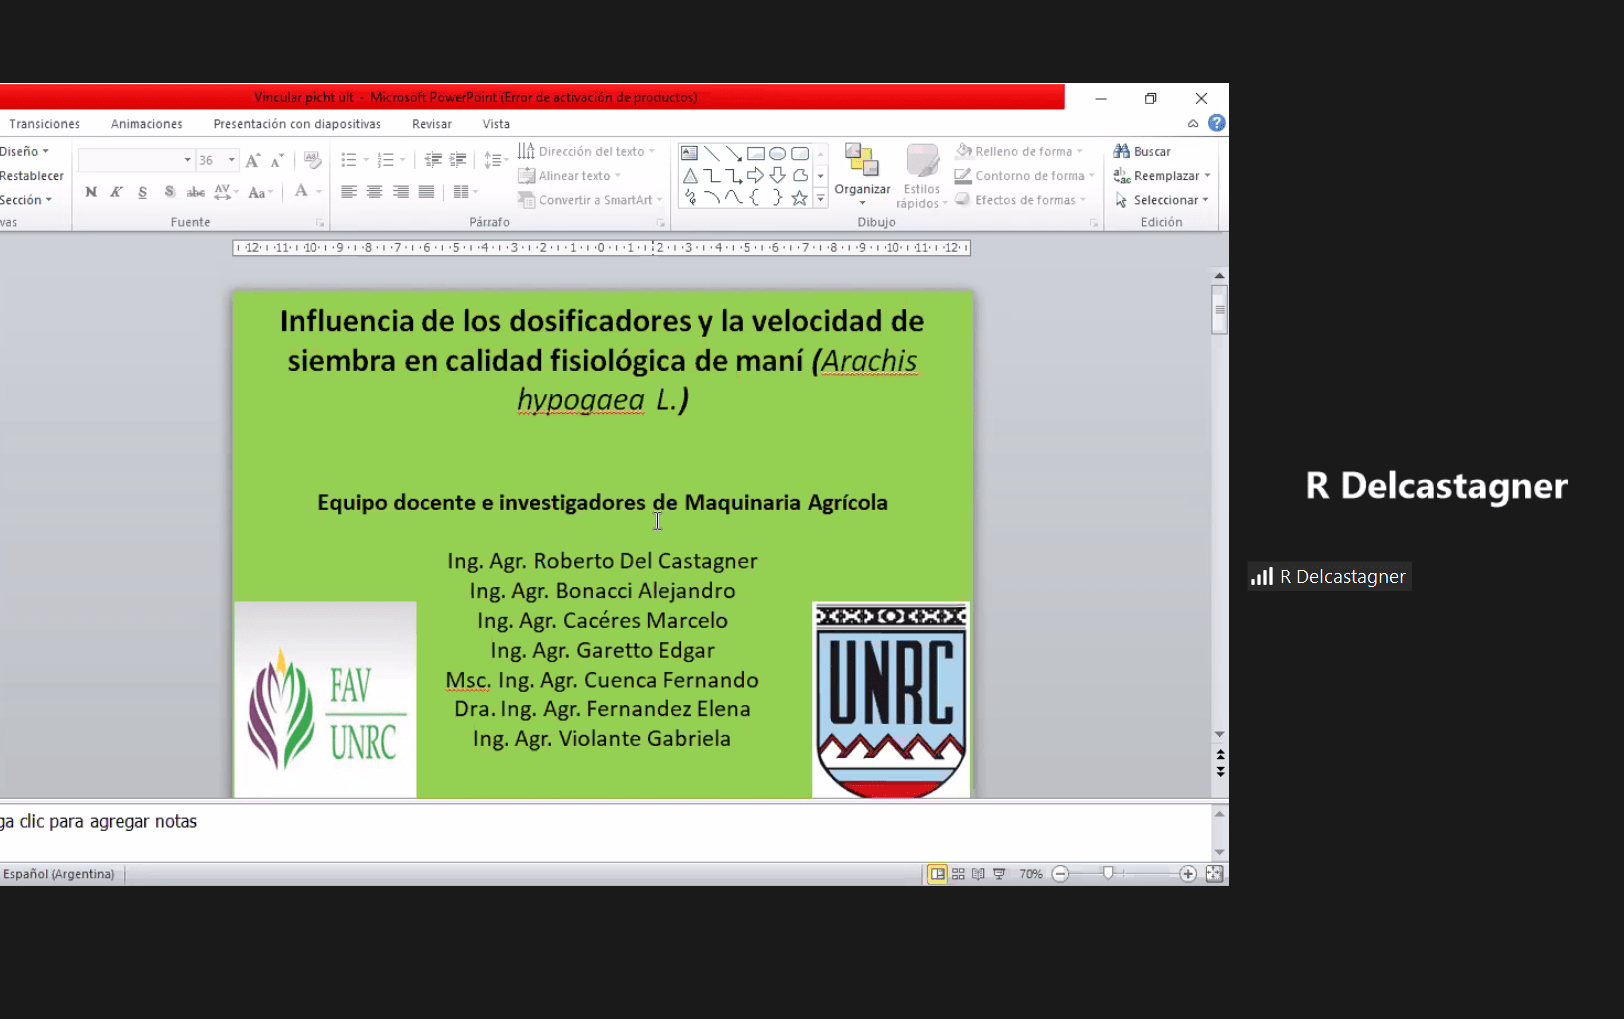This screenshot has height=1019, width=1624.
Task: Fit slide to current window icon
Action: [1214, 874]
